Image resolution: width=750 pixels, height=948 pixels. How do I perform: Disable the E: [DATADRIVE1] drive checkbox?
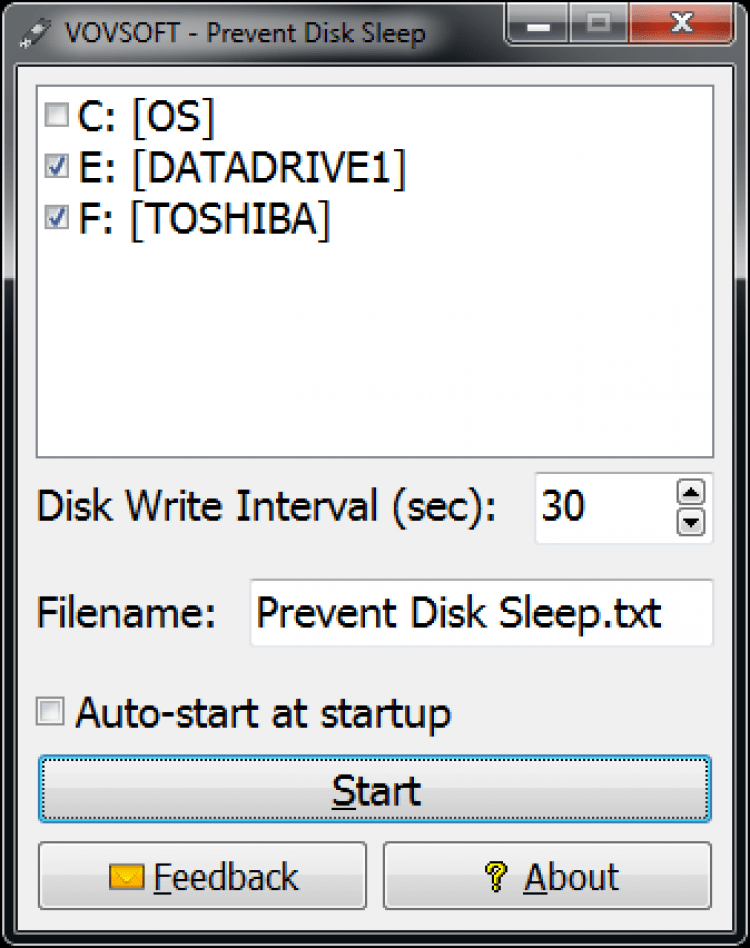[57, 165]
